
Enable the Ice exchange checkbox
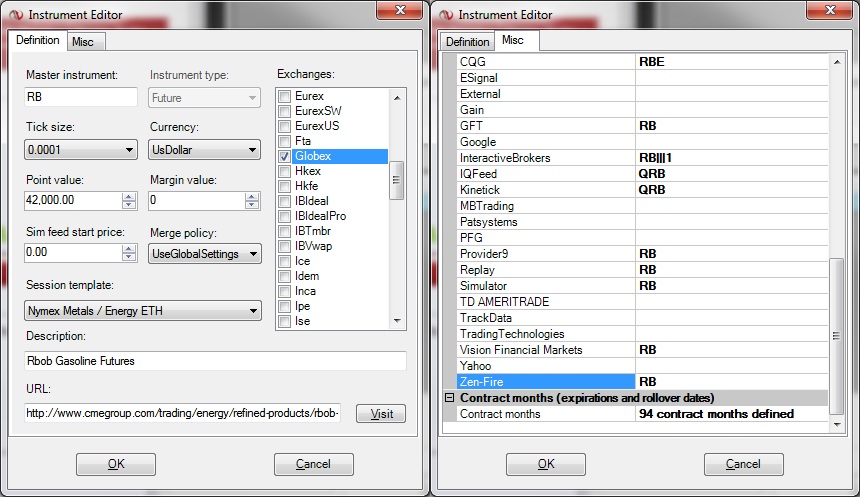coord(285,262)
